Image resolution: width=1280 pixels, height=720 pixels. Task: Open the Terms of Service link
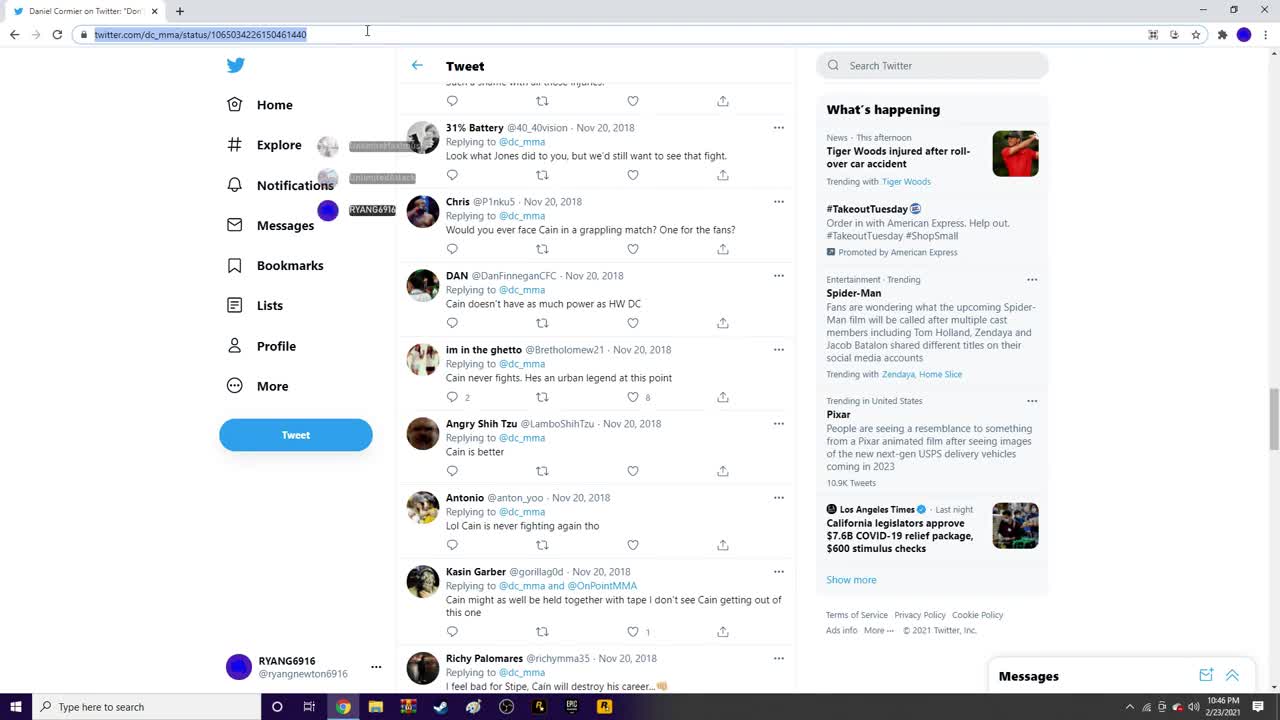[x=857, y=615]
